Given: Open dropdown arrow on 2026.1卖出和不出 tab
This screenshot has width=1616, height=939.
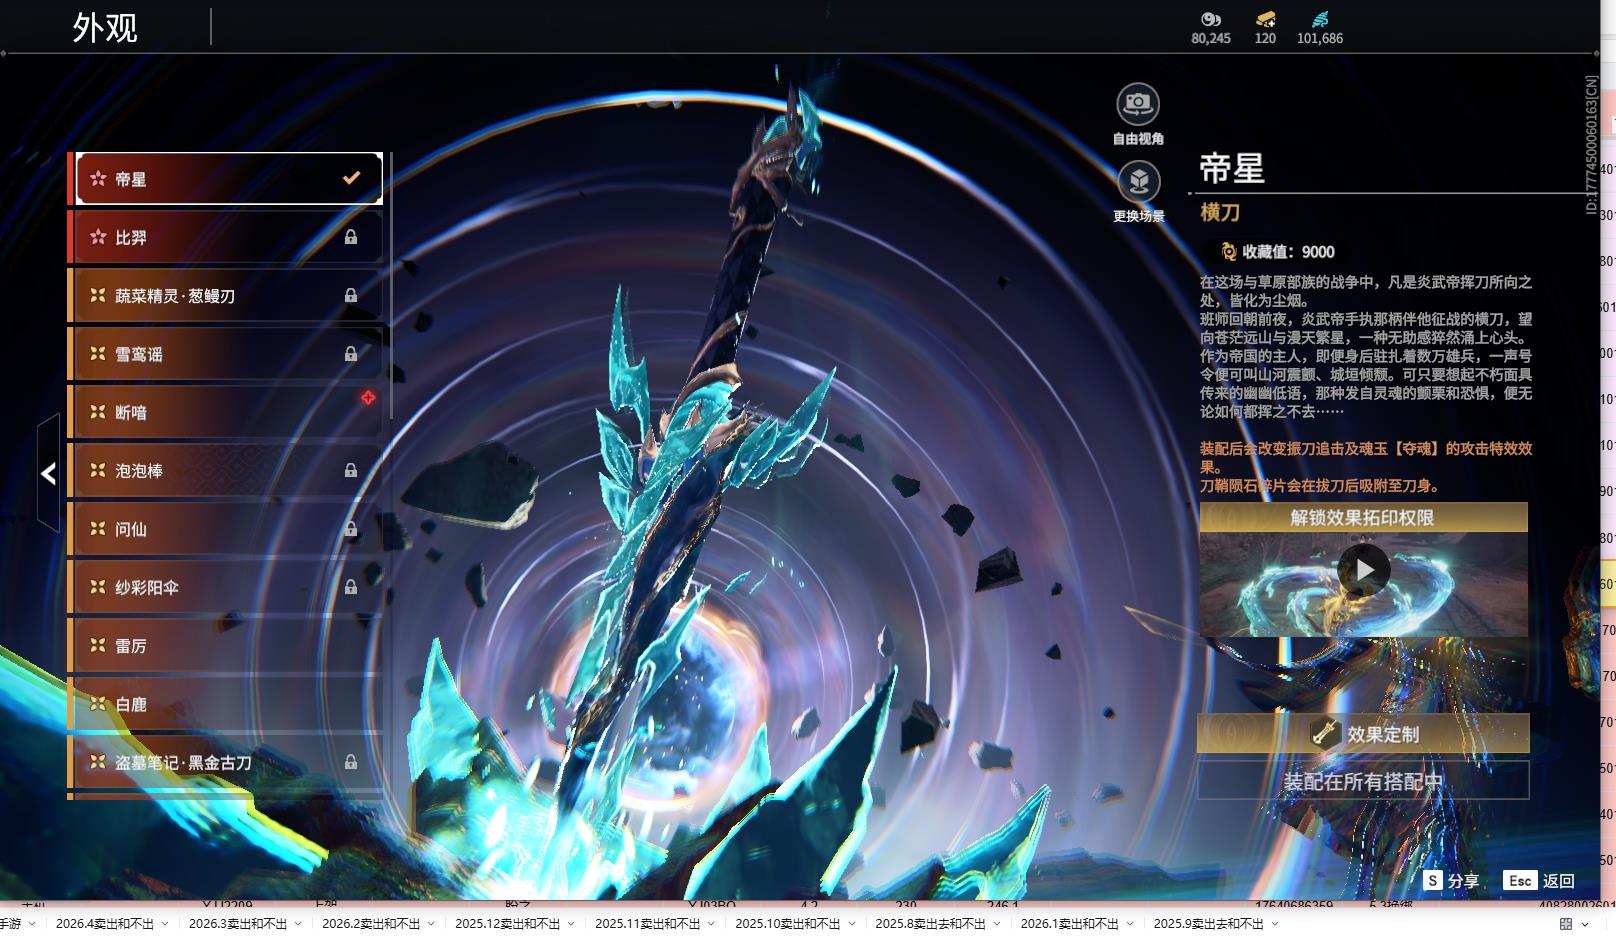Looking at the screenshot, I should click(x=1130, y=924).
